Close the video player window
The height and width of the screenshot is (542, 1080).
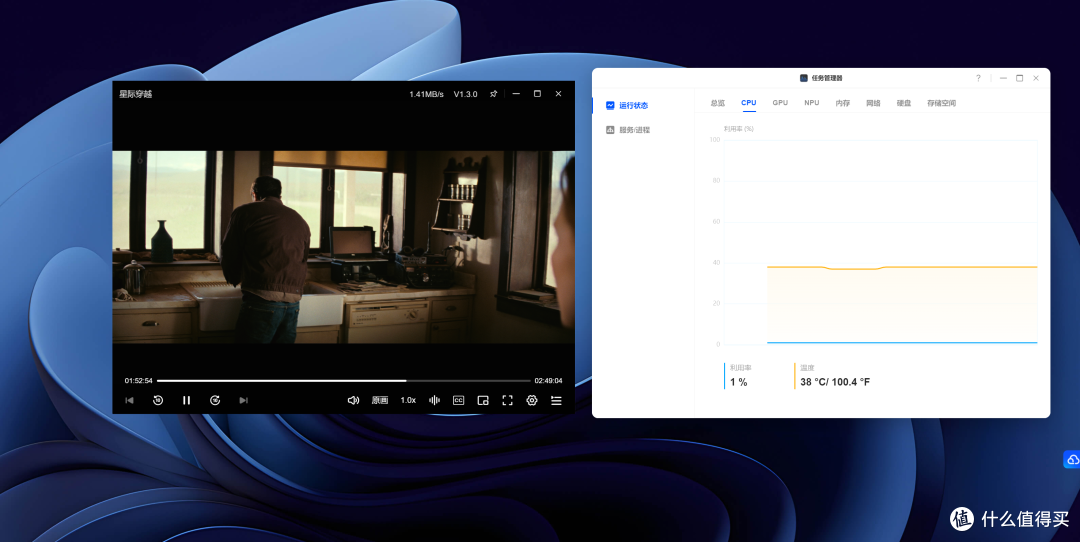559,94
